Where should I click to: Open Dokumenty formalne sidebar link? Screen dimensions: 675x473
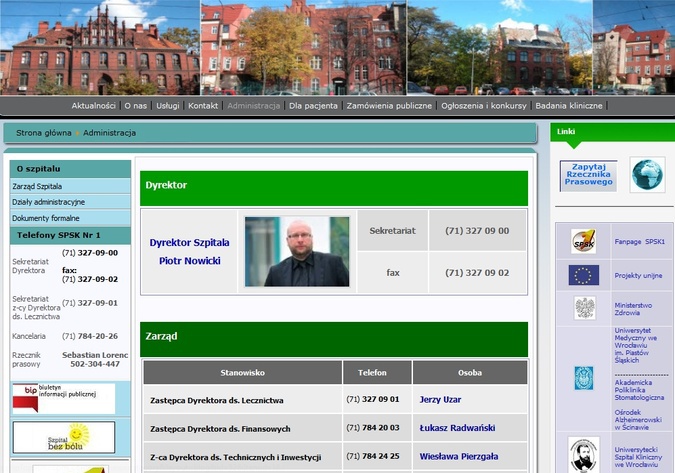coord(70,218)
